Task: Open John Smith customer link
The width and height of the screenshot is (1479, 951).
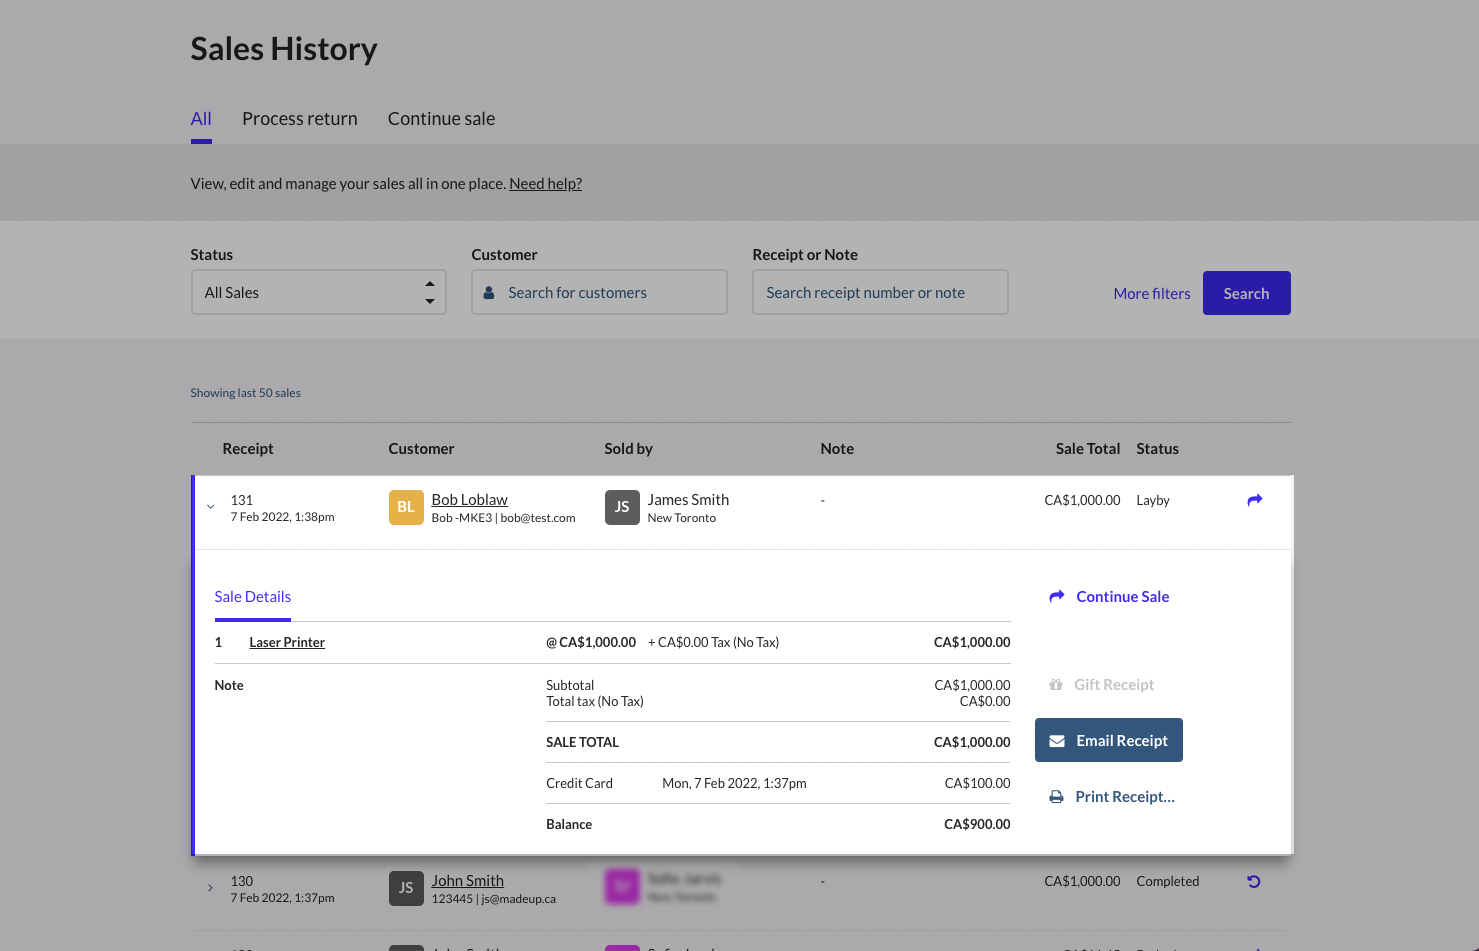Action: pos(468,881)
